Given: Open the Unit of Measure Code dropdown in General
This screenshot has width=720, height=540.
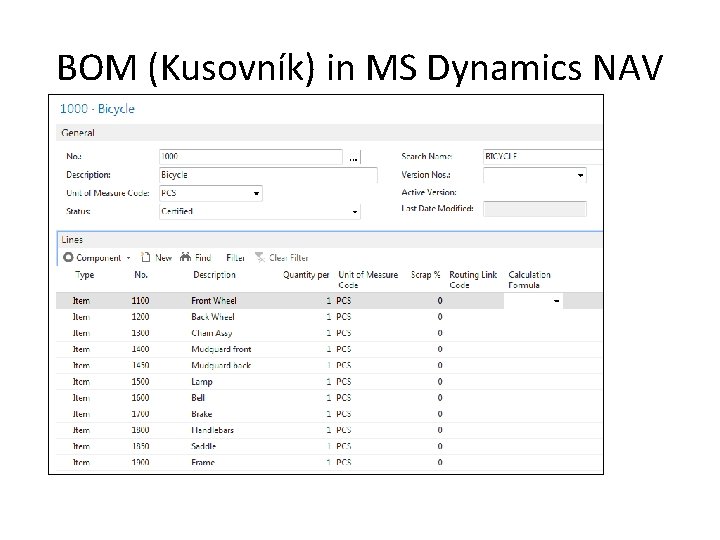Looking at the screenshot, I should tap(256, 194).
